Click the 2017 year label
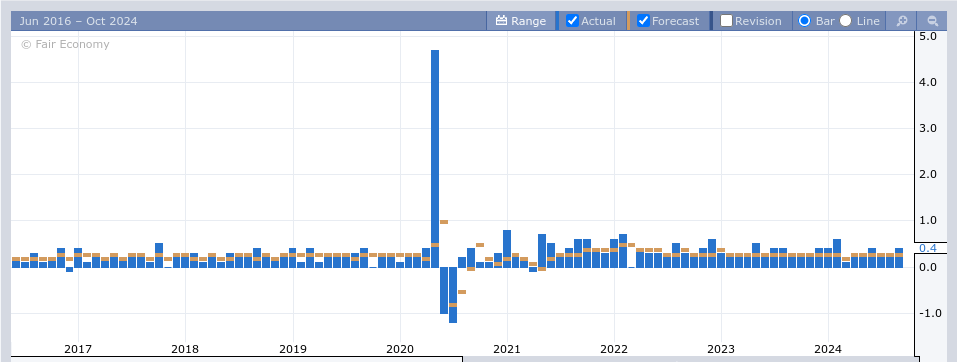Image resolution: width=957 pixels, height=362 pixels. pyautogui.click(x=78, y=349)
